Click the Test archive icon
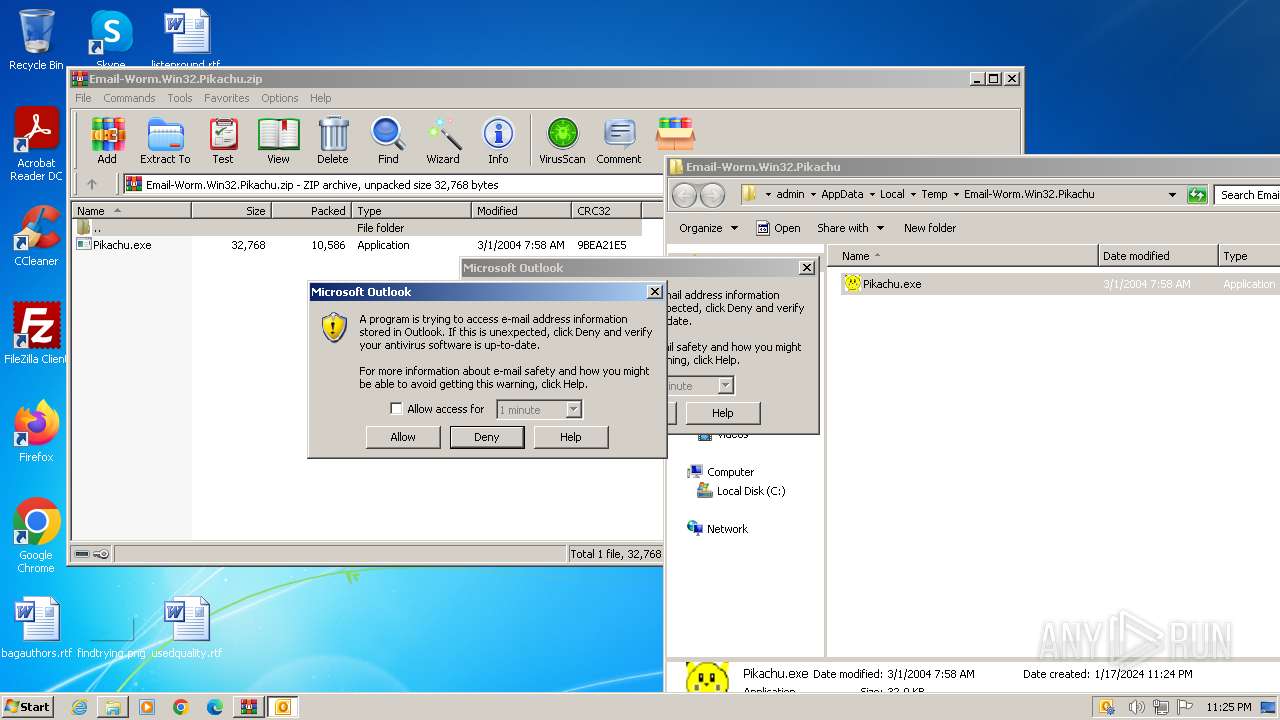 click(223, 141)
